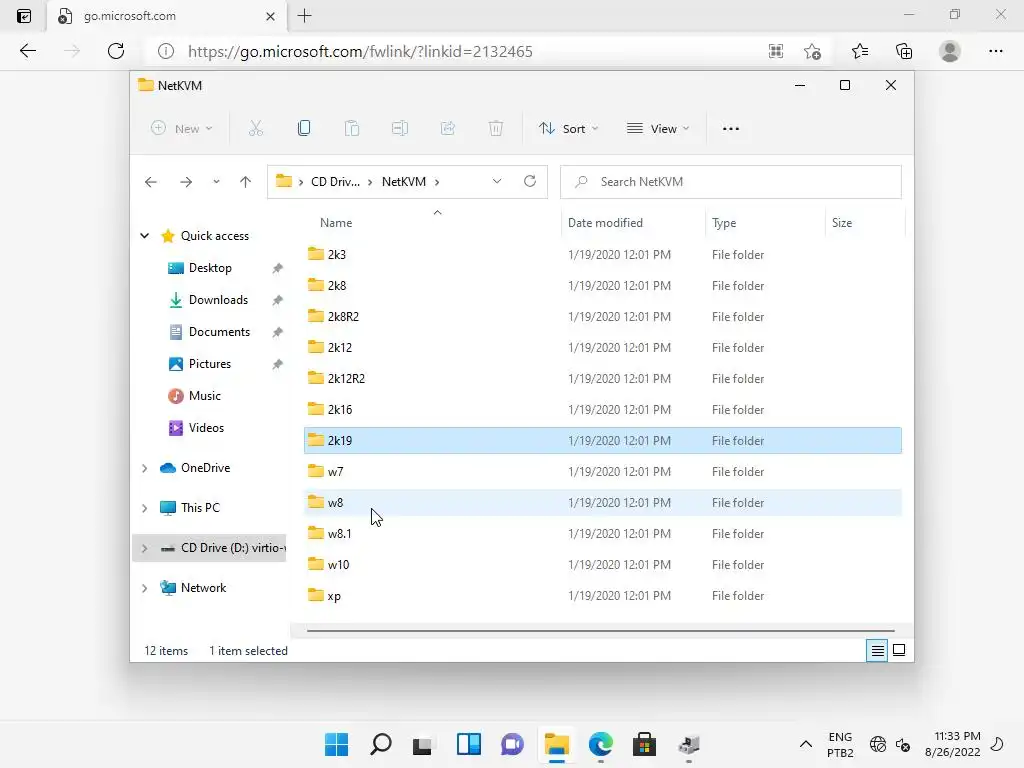Viewport: 1024px width, 768px height.
Task: Select Downloads in Quick access
Action: coord(218,300)
